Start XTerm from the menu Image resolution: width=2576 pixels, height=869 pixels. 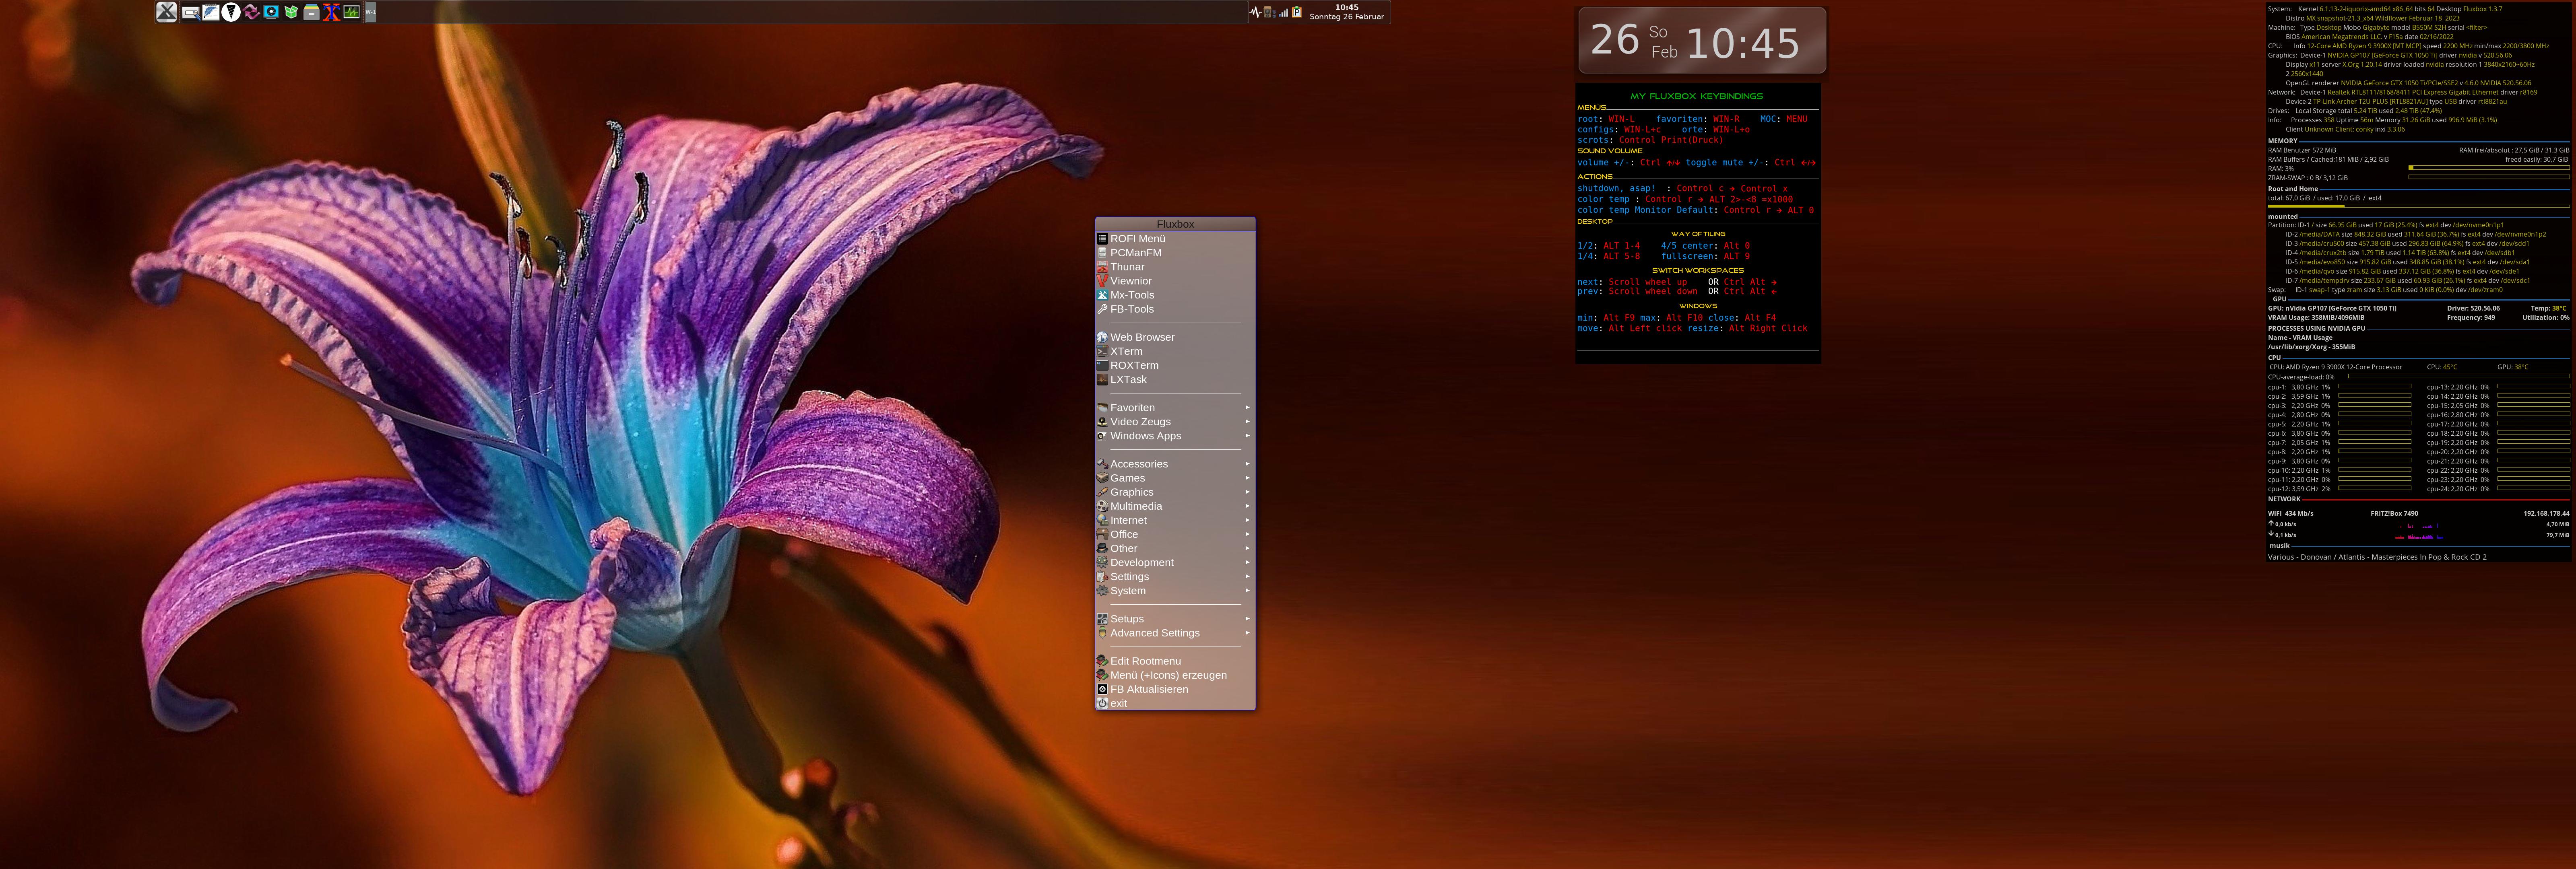click(x=1175, y=351)
